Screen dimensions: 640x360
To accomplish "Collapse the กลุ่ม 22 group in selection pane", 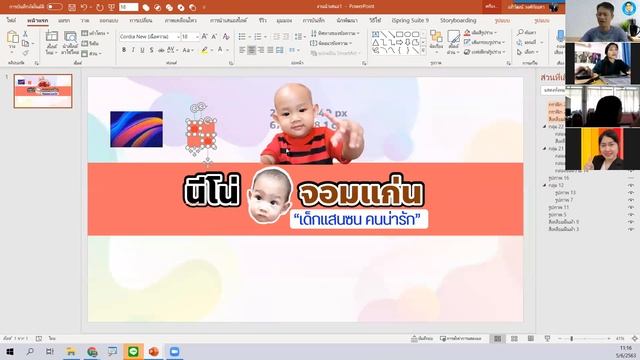I will pyautogui.click(x=544, y=127).
